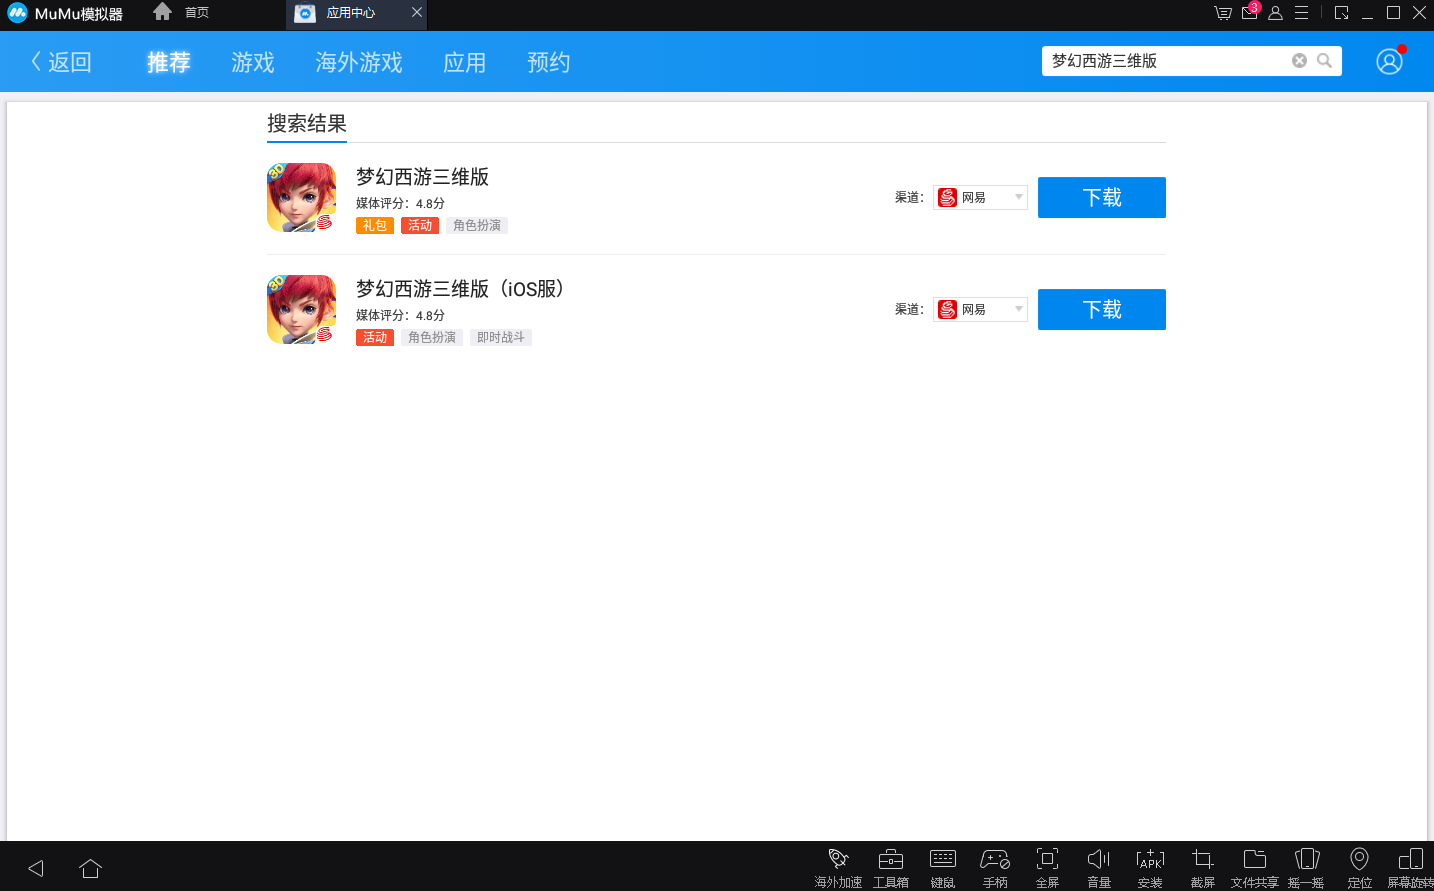
Task: Click the search magnifier icon
Action: (x=1324, y=61)
